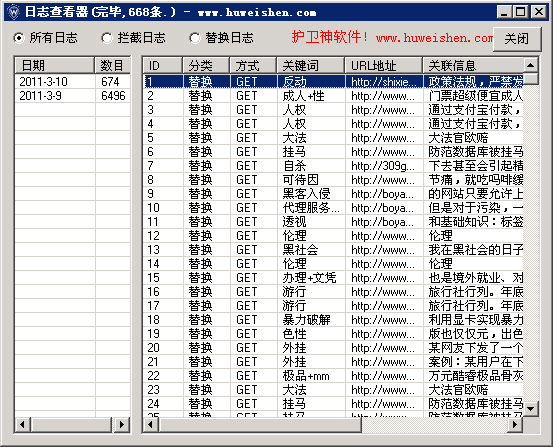Click log table scroll down arrow
Image resolution: width=553 pixels, height=447 pixels.
(530, 409)
